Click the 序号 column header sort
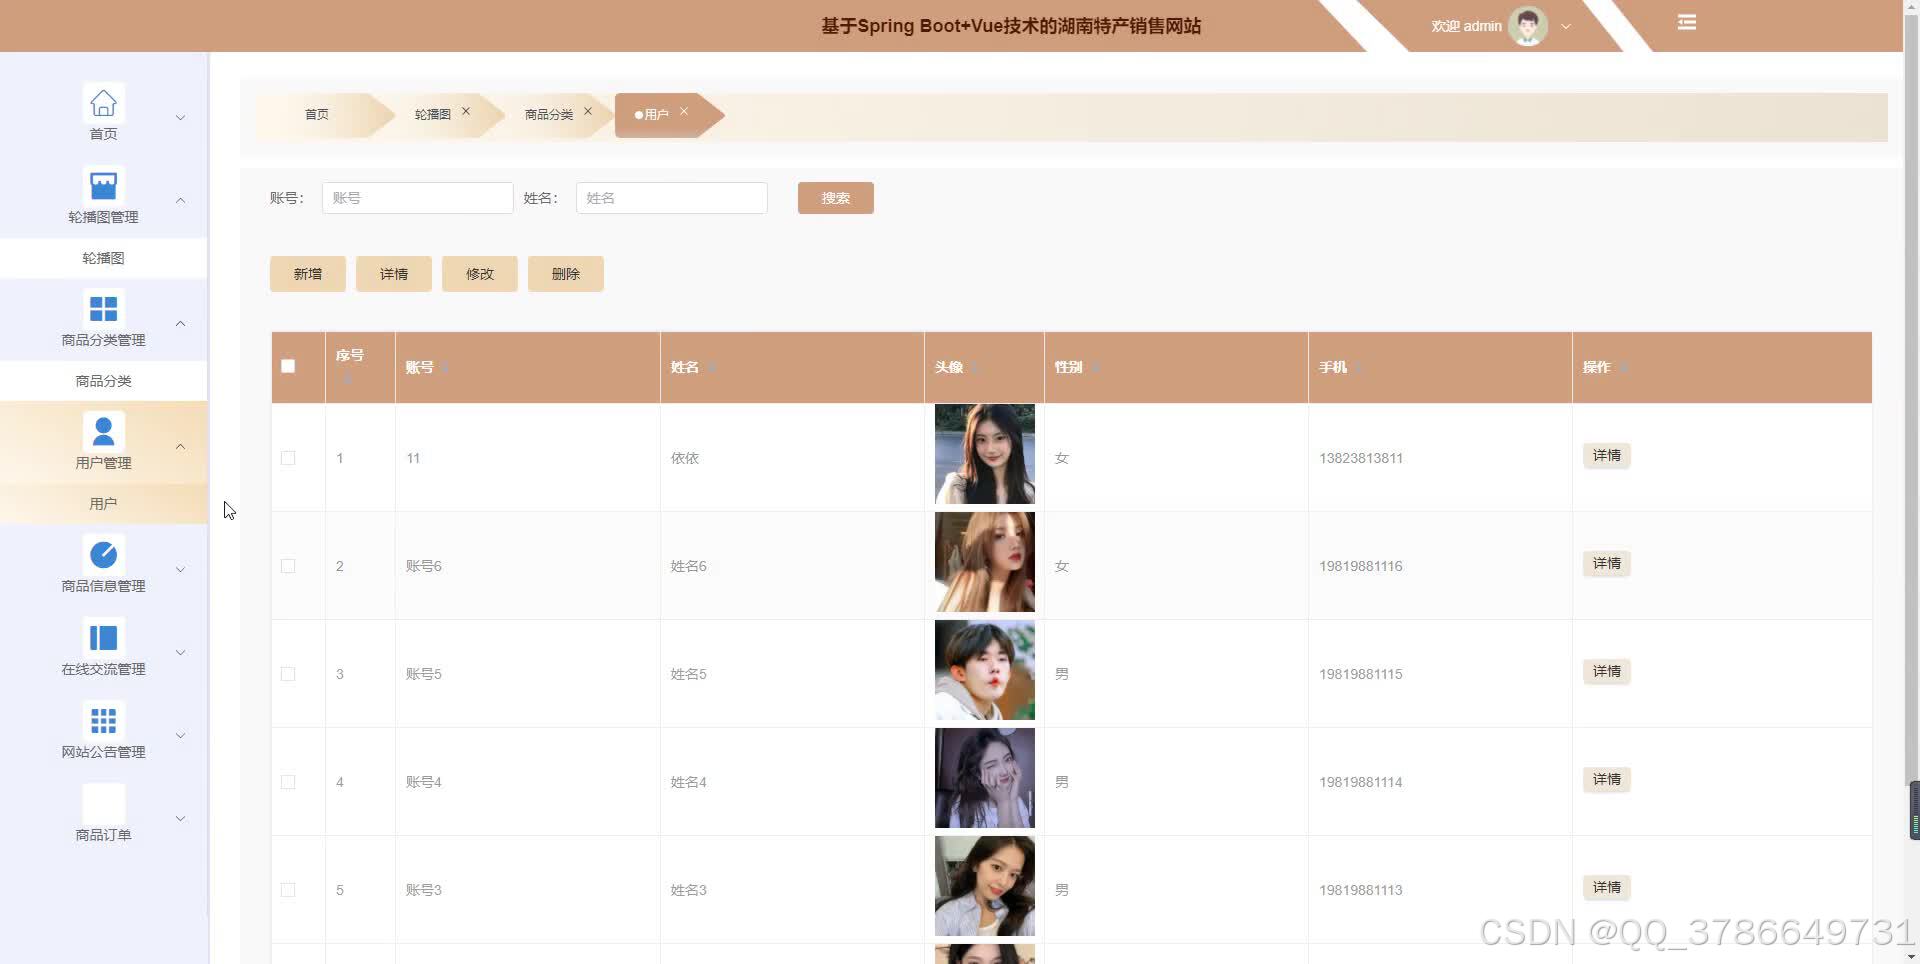This screenshot has height=964, width=1920. [x=348, y=380]
